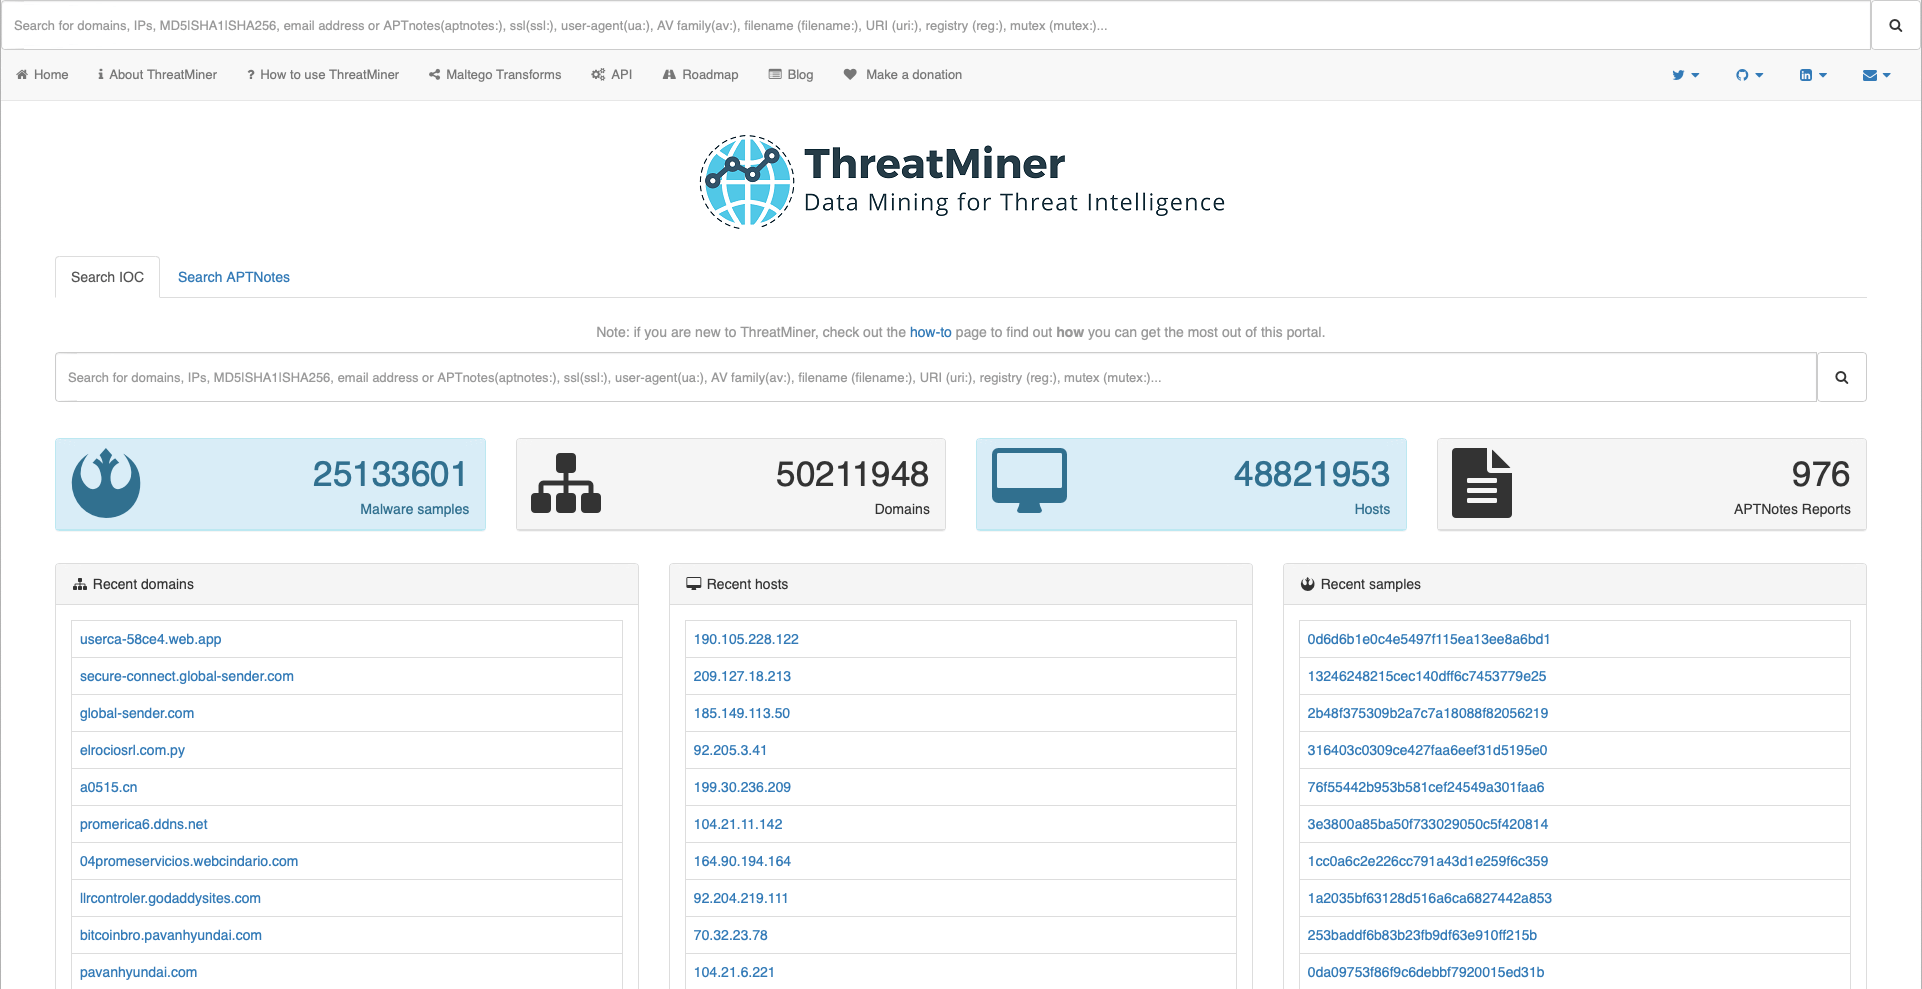The height and width of the screenshot is (989, 1922).
Task: Click the magnifier button in the top search bar
Action: [1895, 25]
